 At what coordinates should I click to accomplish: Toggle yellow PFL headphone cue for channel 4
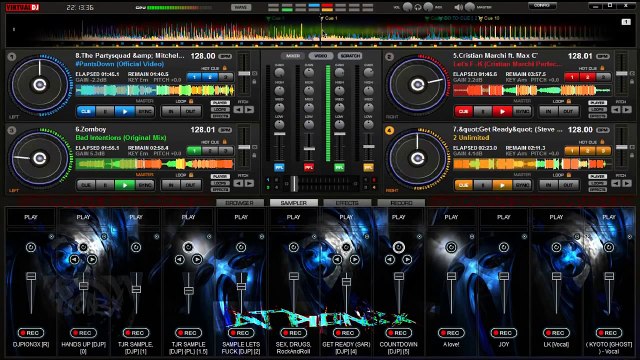coord(369,167)
